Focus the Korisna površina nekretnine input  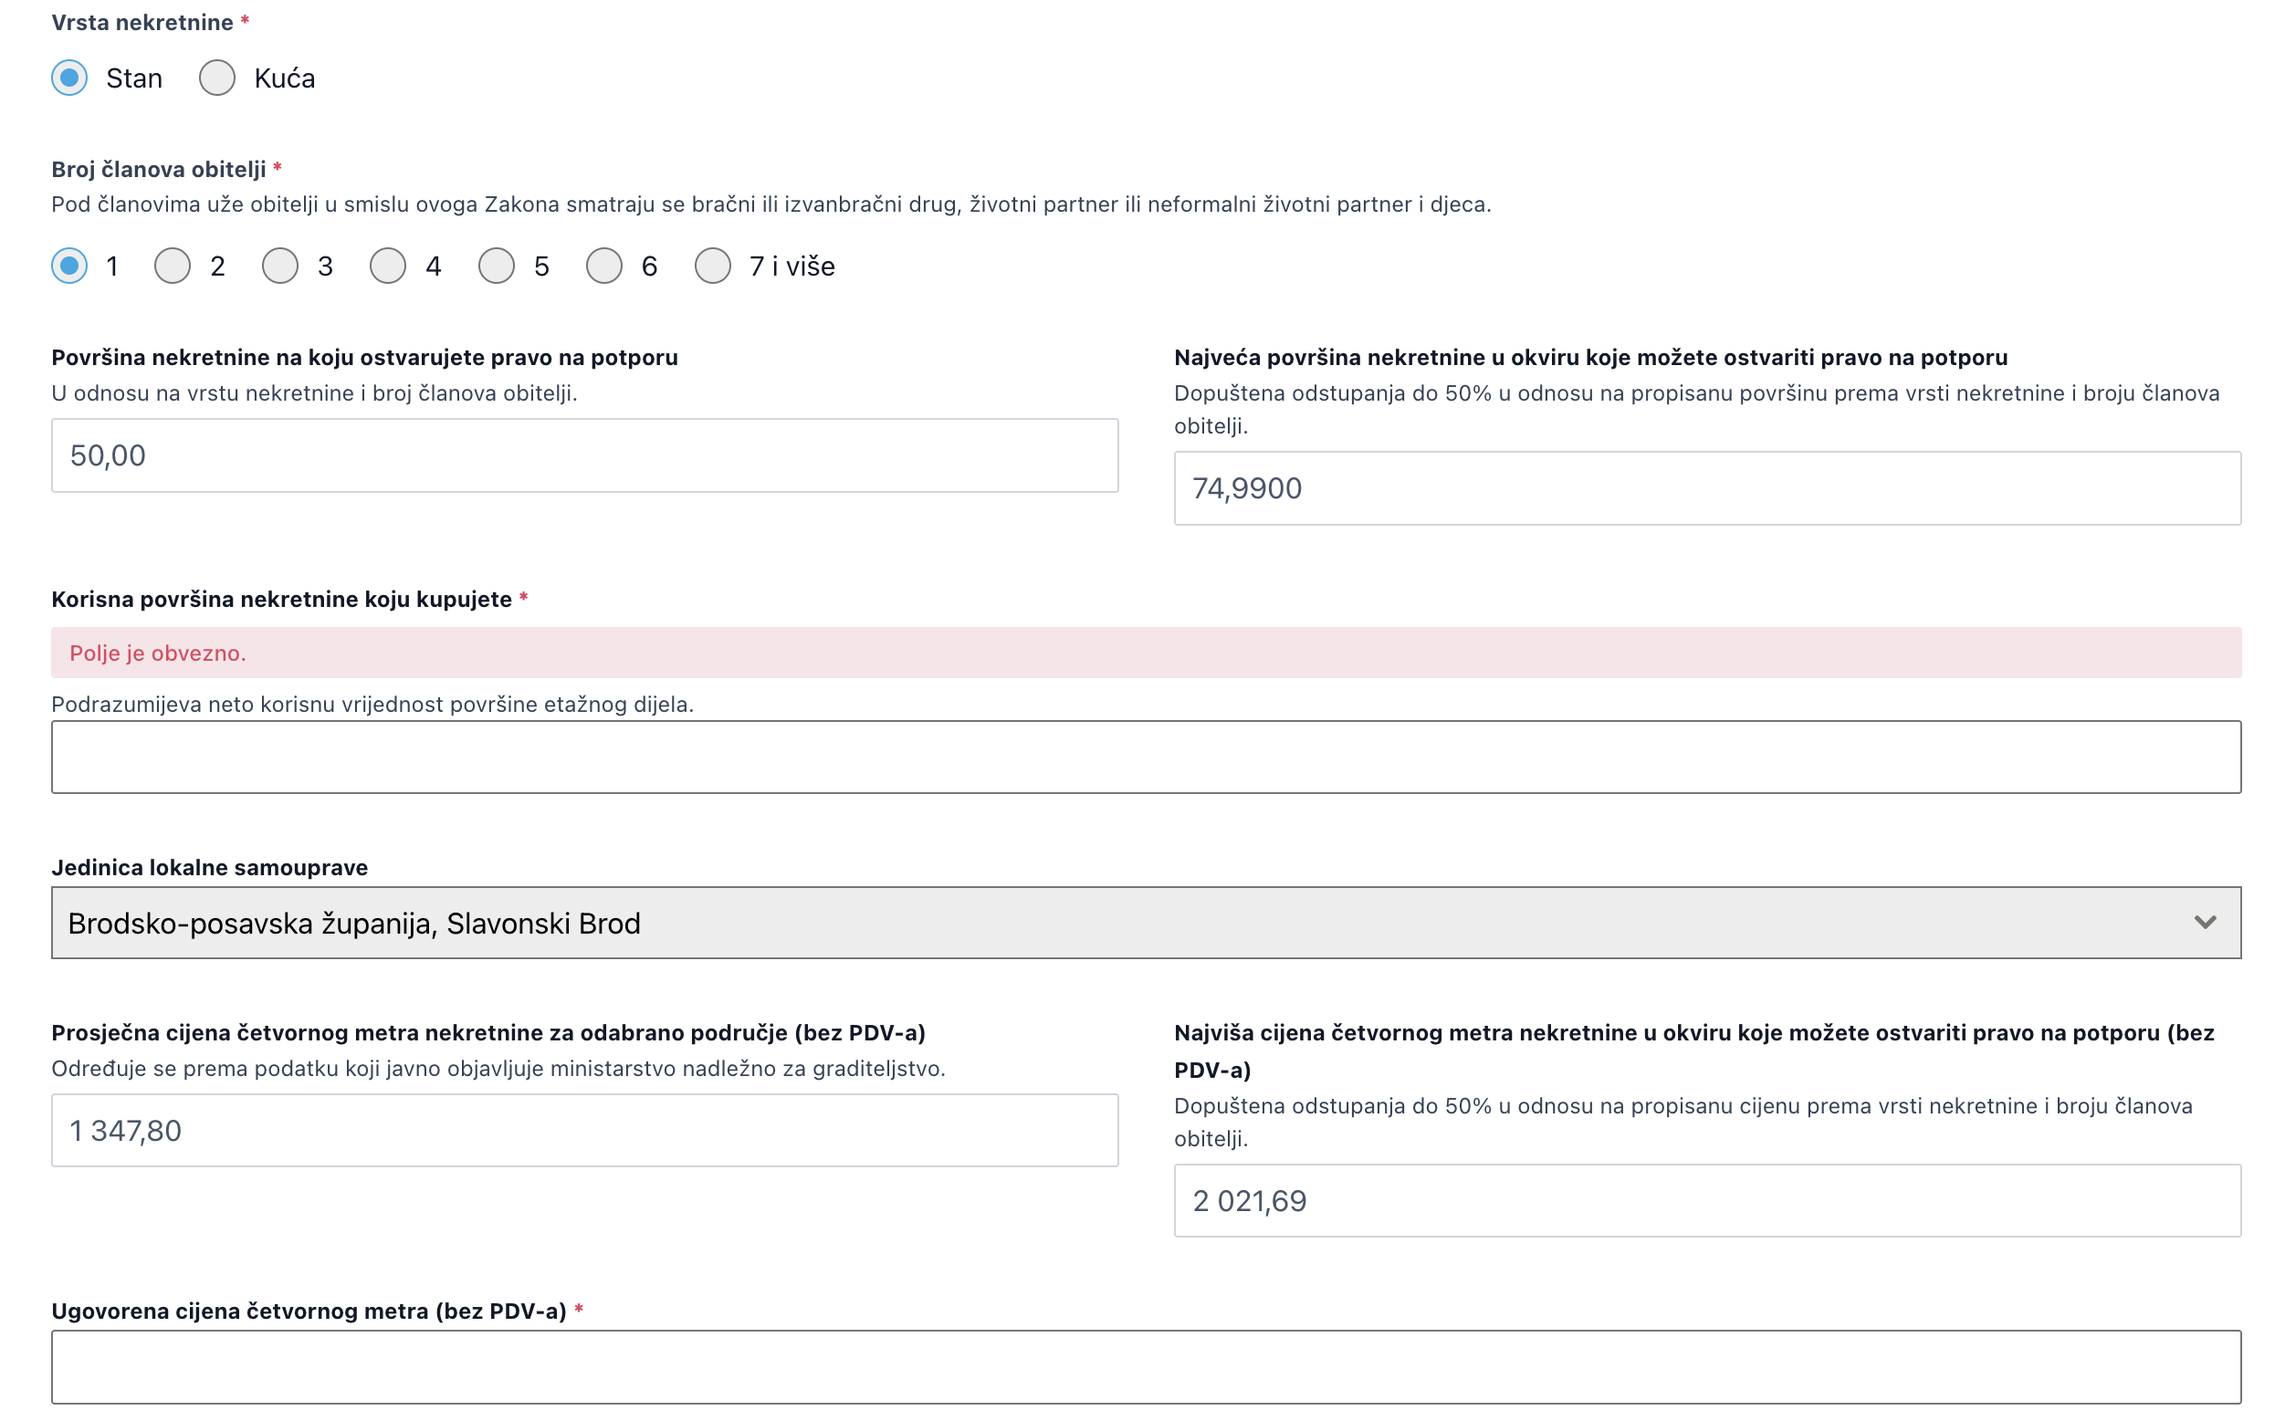coord(1146,757)
